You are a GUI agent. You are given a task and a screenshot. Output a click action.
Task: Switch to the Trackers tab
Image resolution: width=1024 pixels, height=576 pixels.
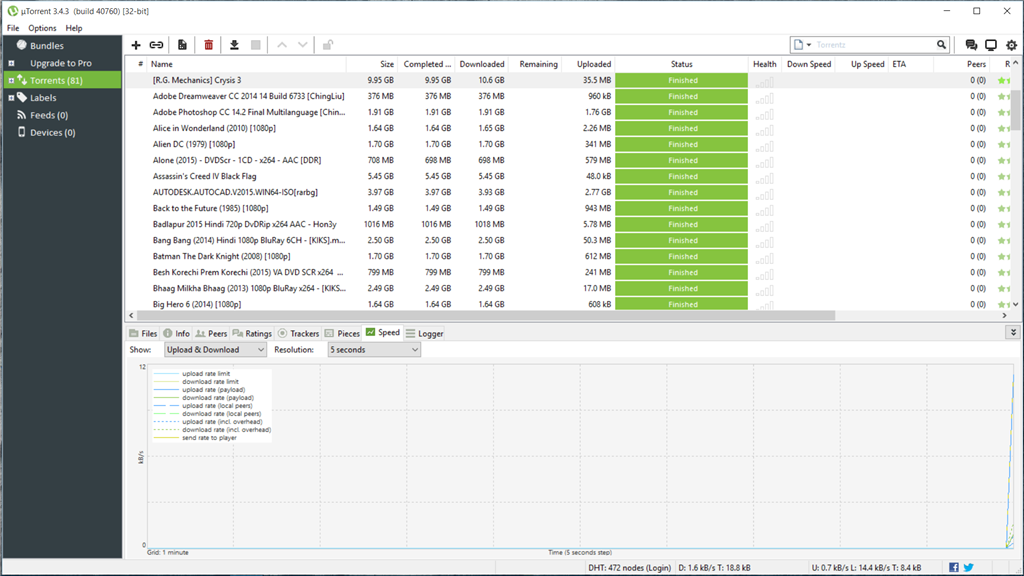(298, 333)
